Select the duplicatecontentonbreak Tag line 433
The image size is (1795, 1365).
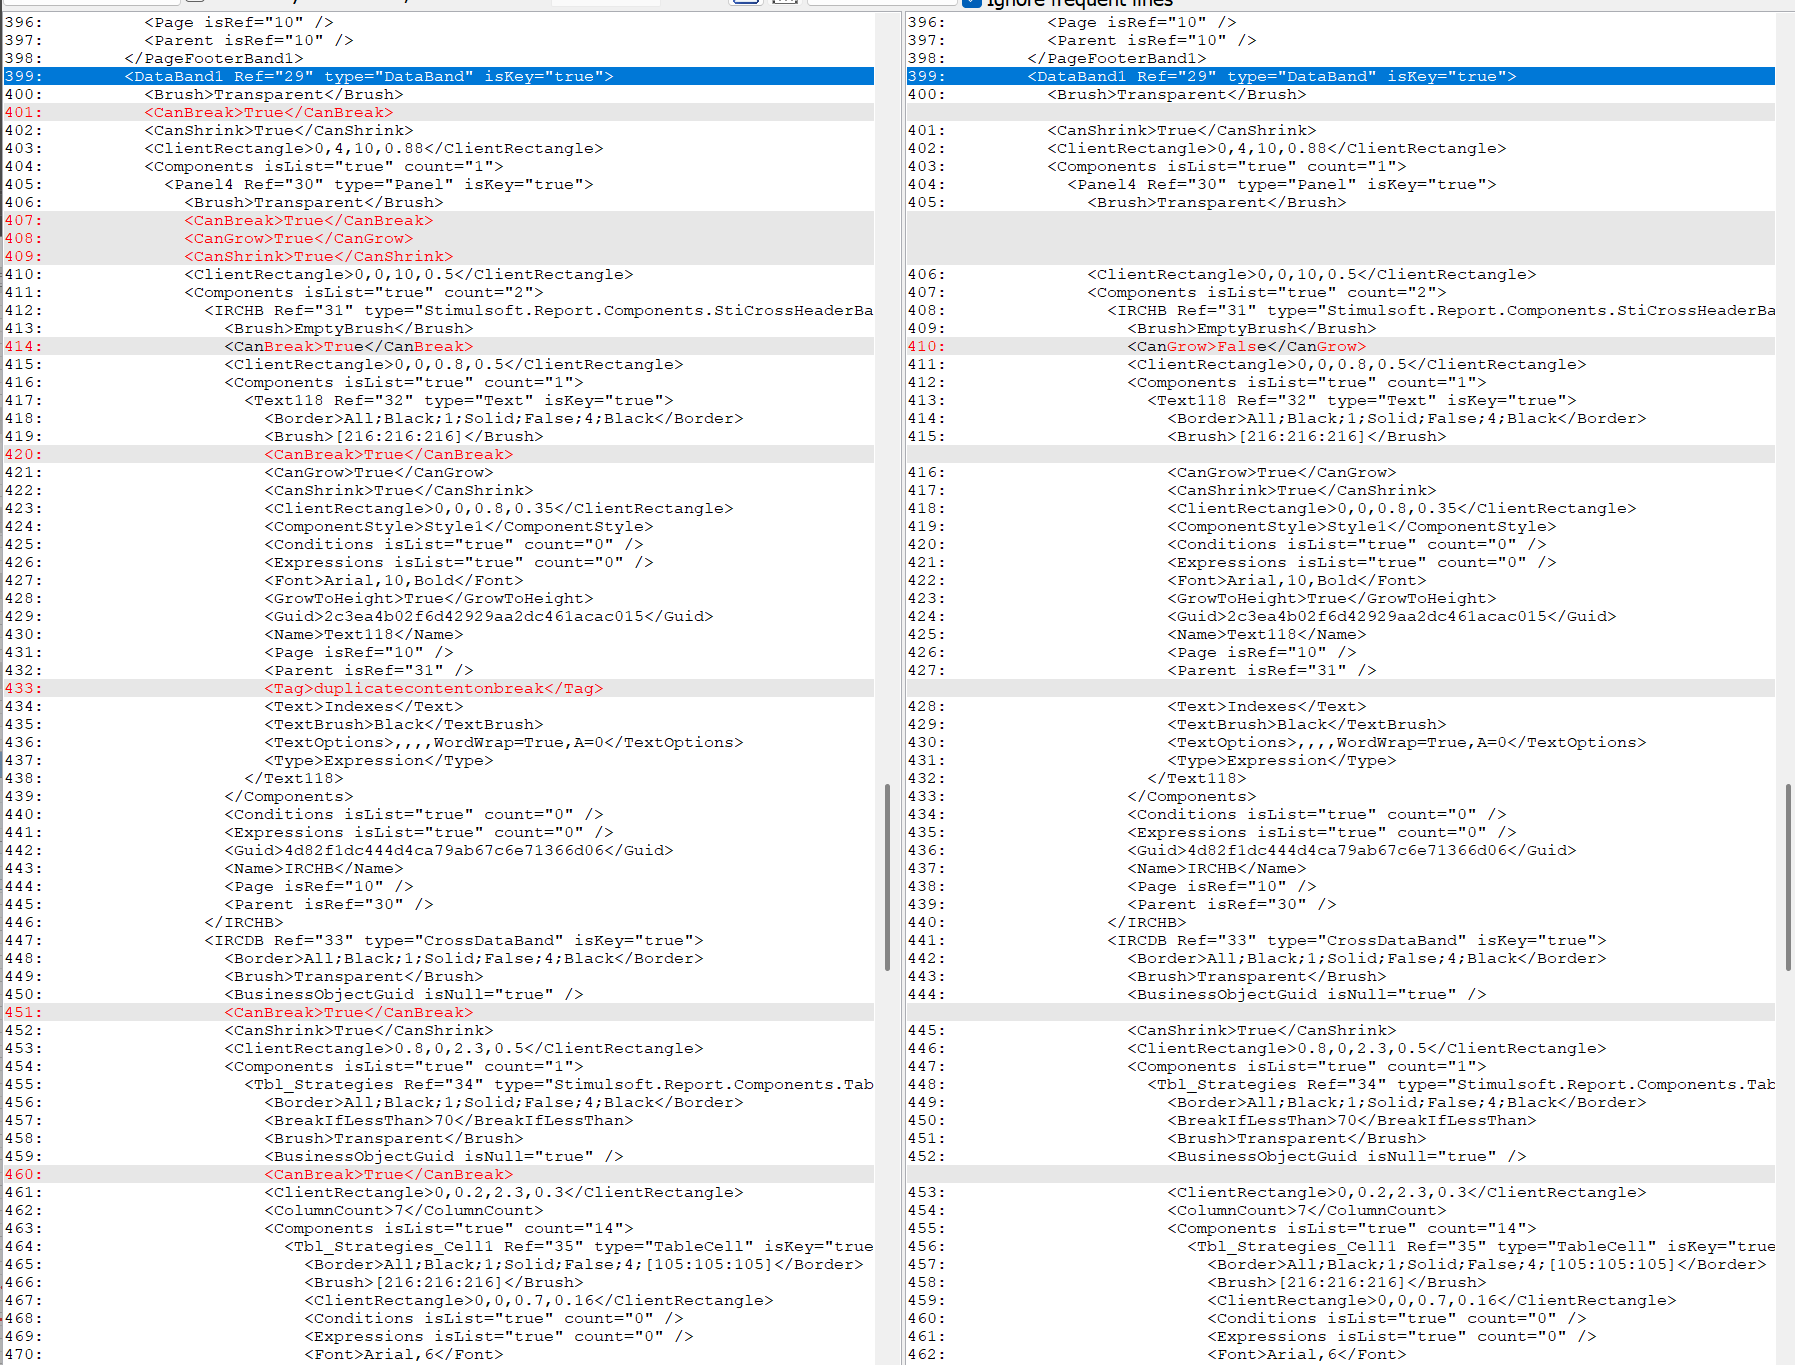[430, 688]
